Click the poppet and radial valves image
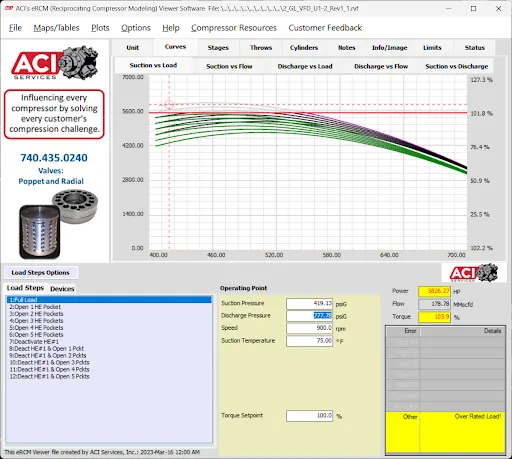 click(59, 224)
